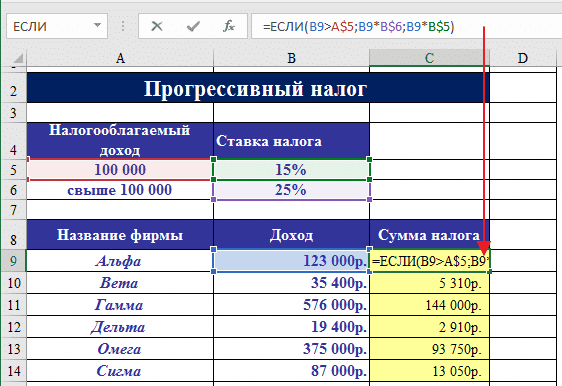Select the 'Сигма' company cell

120,371
